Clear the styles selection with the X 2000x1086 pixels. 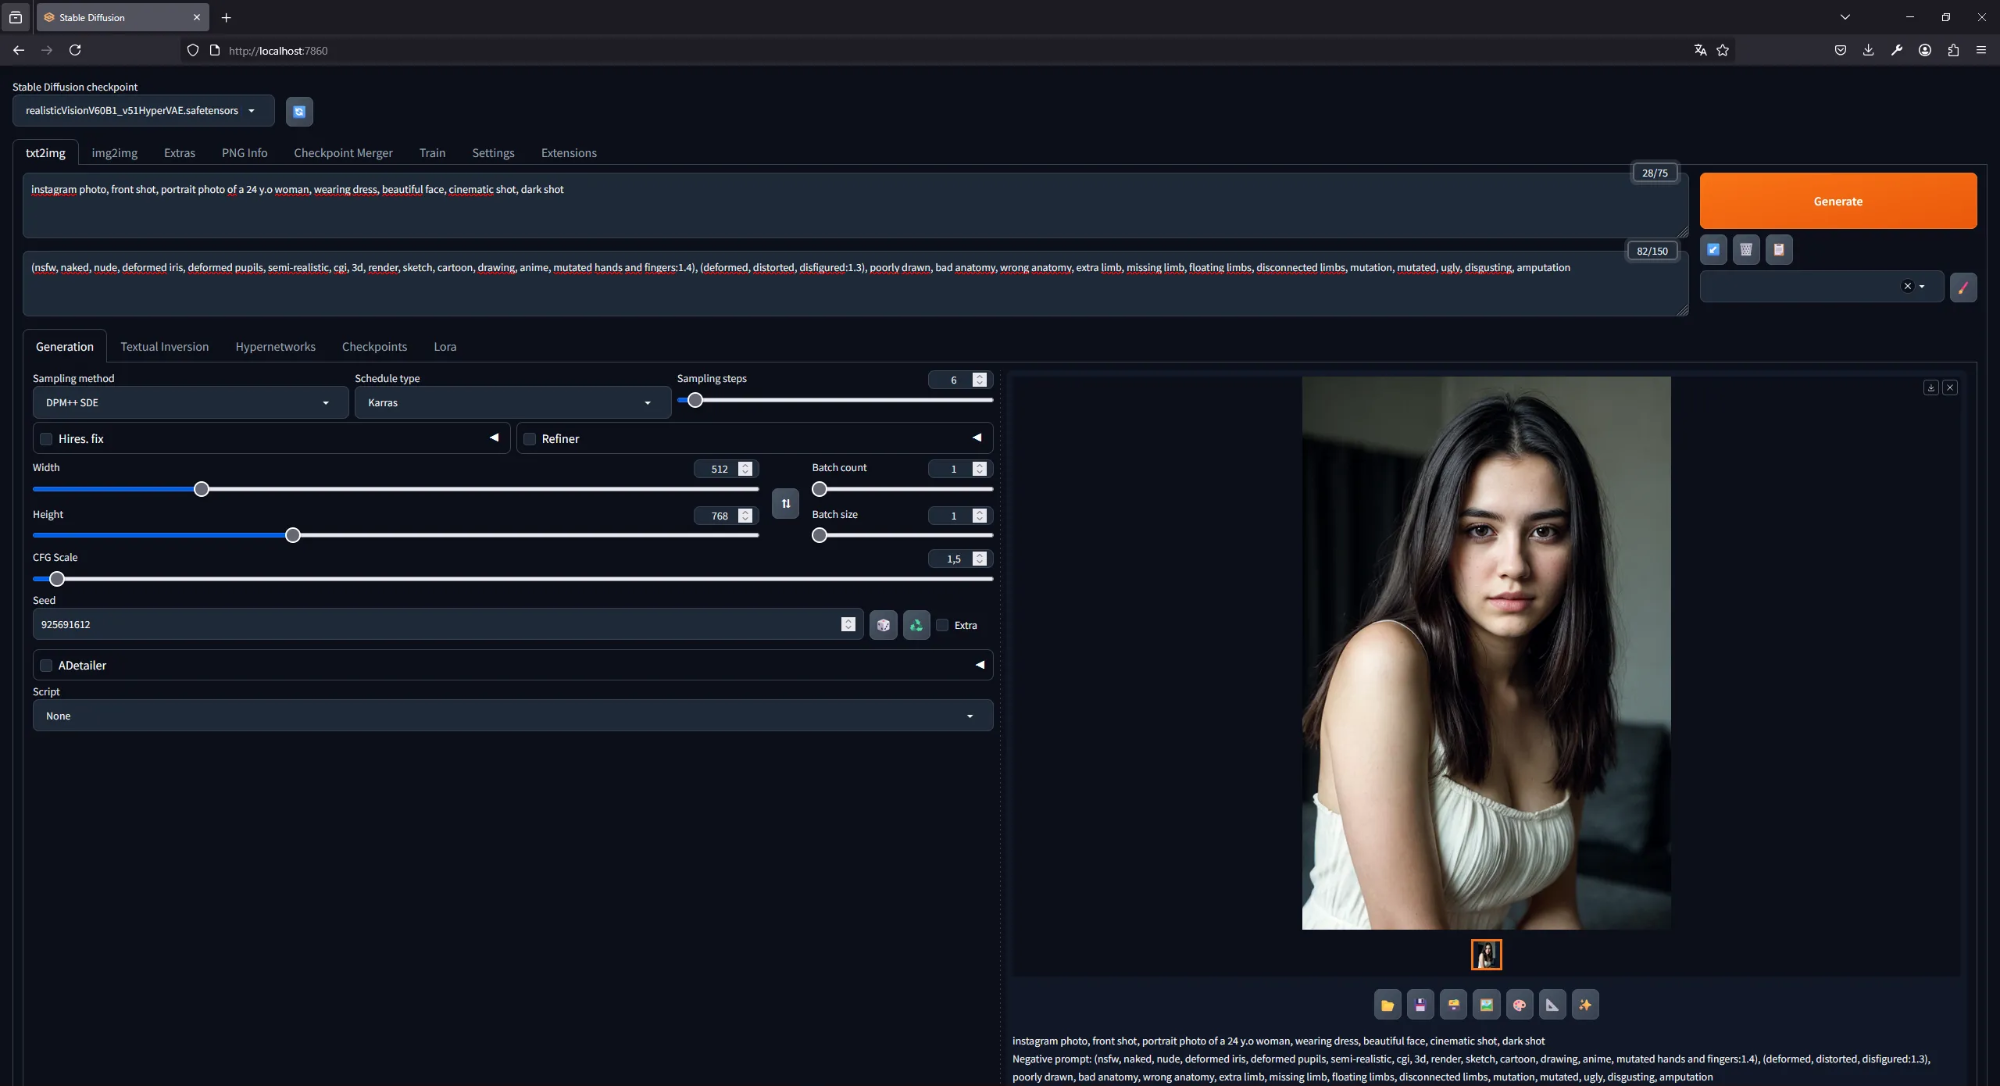click(x=1907, y=286)
